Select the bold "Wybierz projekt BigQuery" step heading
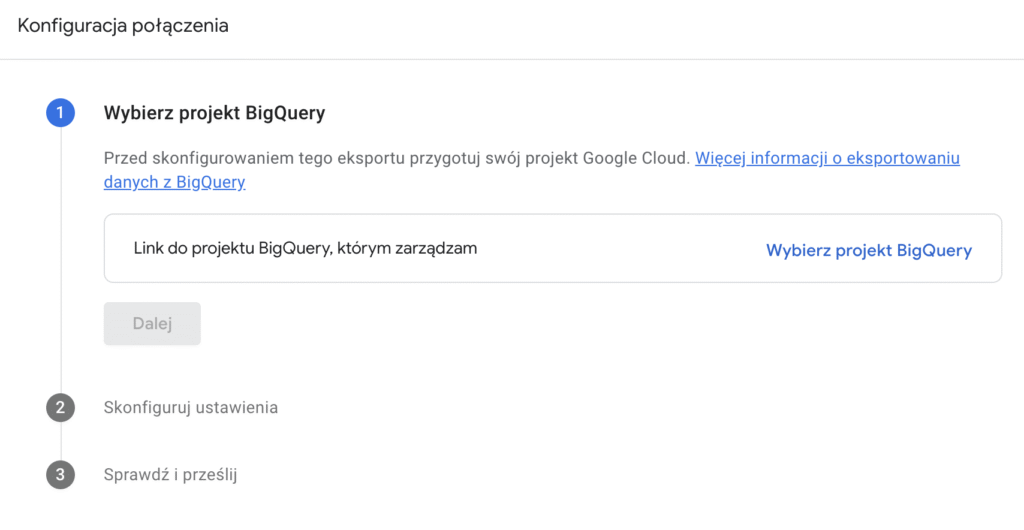Screen dimensions: 1024x530 [214, 113]
